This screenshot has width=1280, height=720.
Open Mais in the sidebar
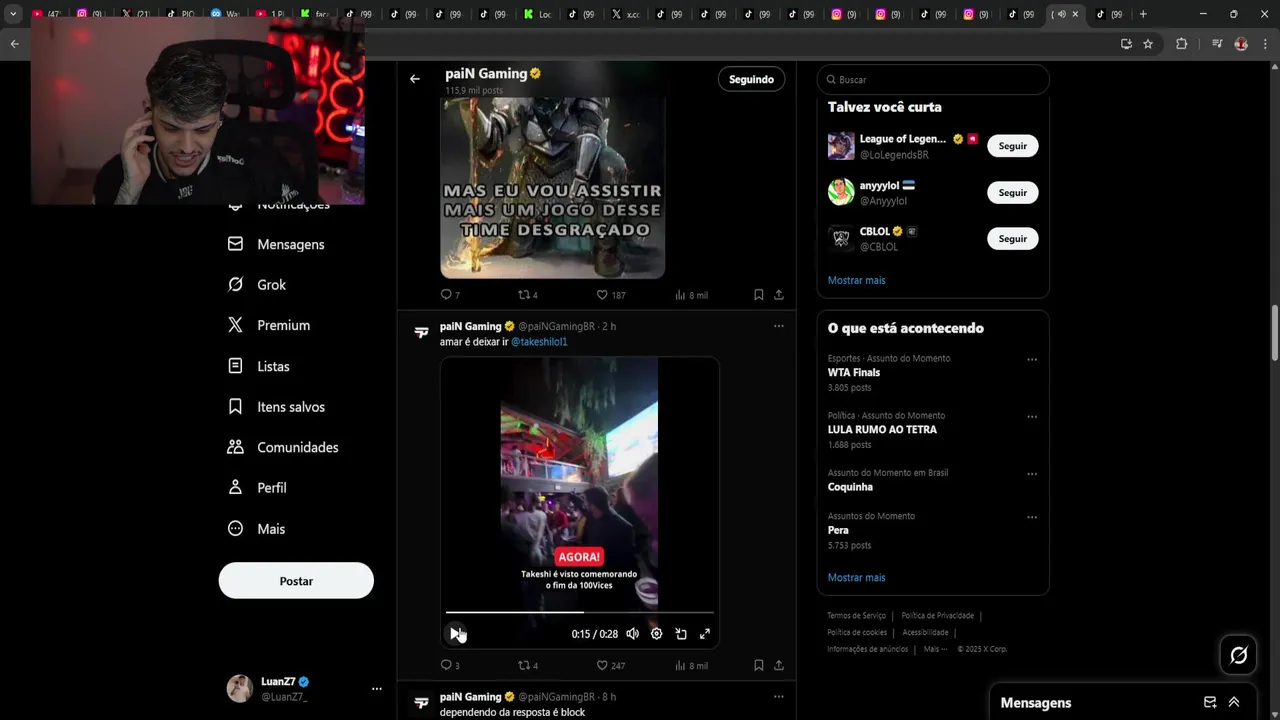tap(257, 529)
